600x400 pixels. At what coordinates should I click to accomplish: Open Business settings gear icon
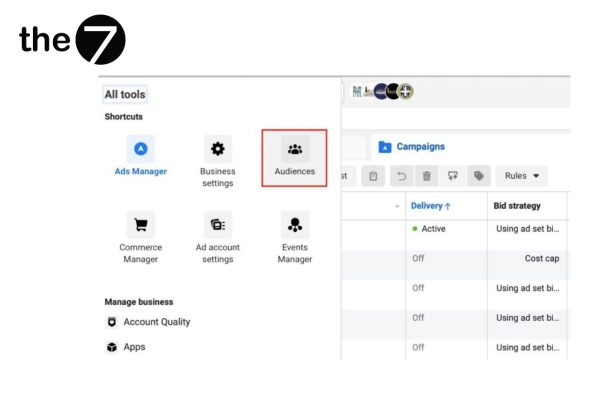[x=217, y=149]
